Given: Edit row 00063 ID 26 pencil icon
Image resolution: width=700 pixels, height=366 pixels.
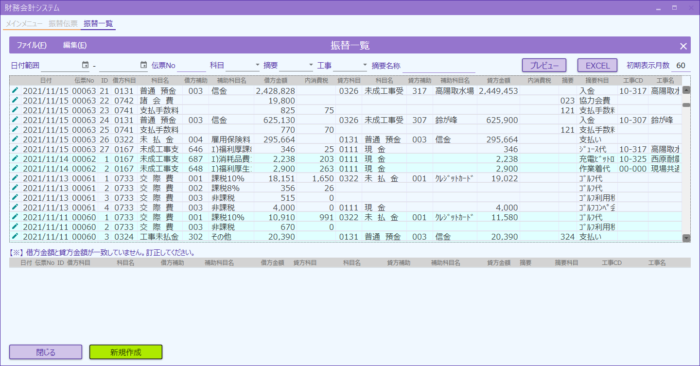Looking at the screenshot, I should [x=15, y=139].
